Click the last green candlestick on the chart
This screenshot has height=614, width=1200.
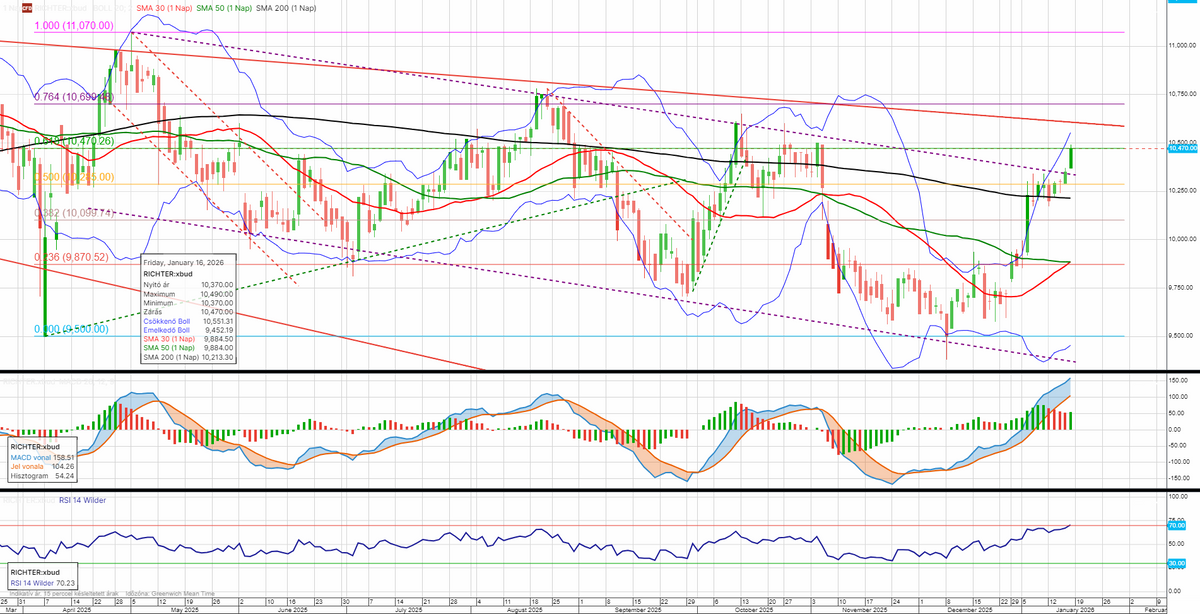(x=1072, y=158)
